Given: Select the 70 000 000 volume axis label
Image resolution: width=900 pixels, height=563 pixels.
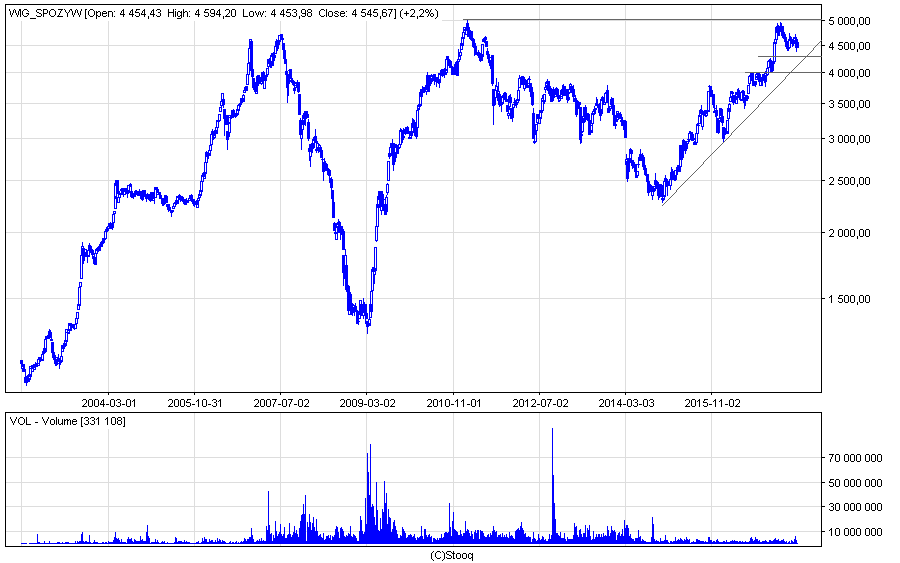Looking at the screenshot, I should [x=855, y=458].
